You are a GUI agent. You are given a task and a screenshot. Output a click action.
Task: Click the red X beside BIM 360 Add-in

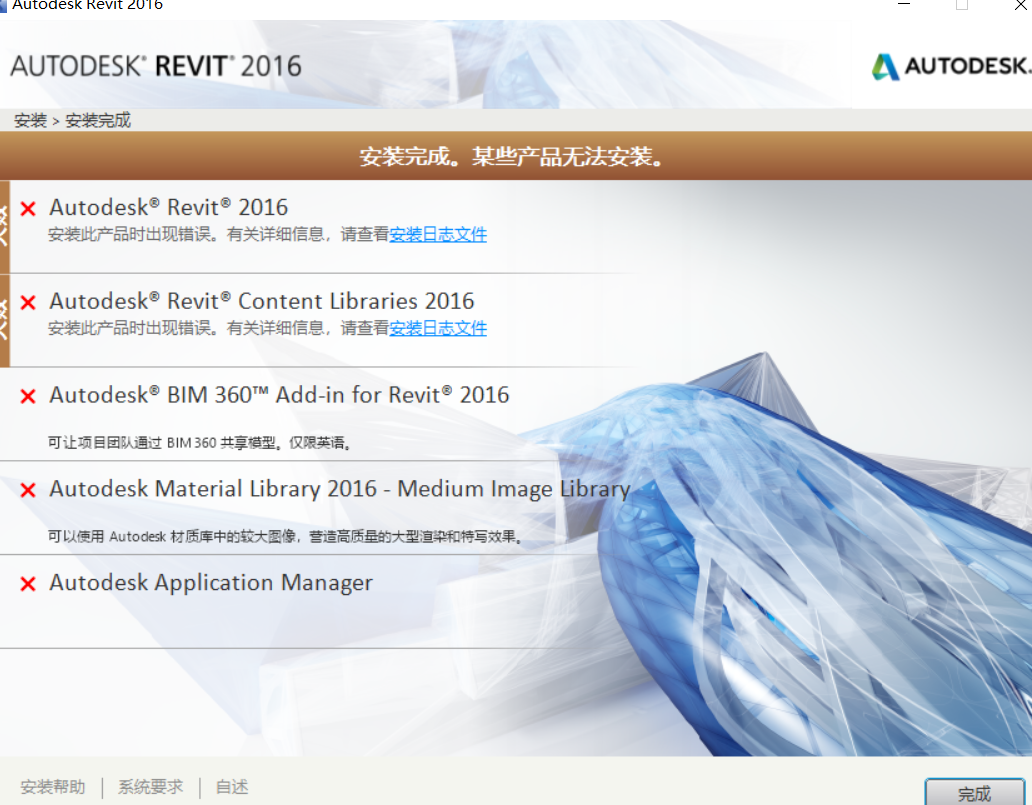[28, 396]
